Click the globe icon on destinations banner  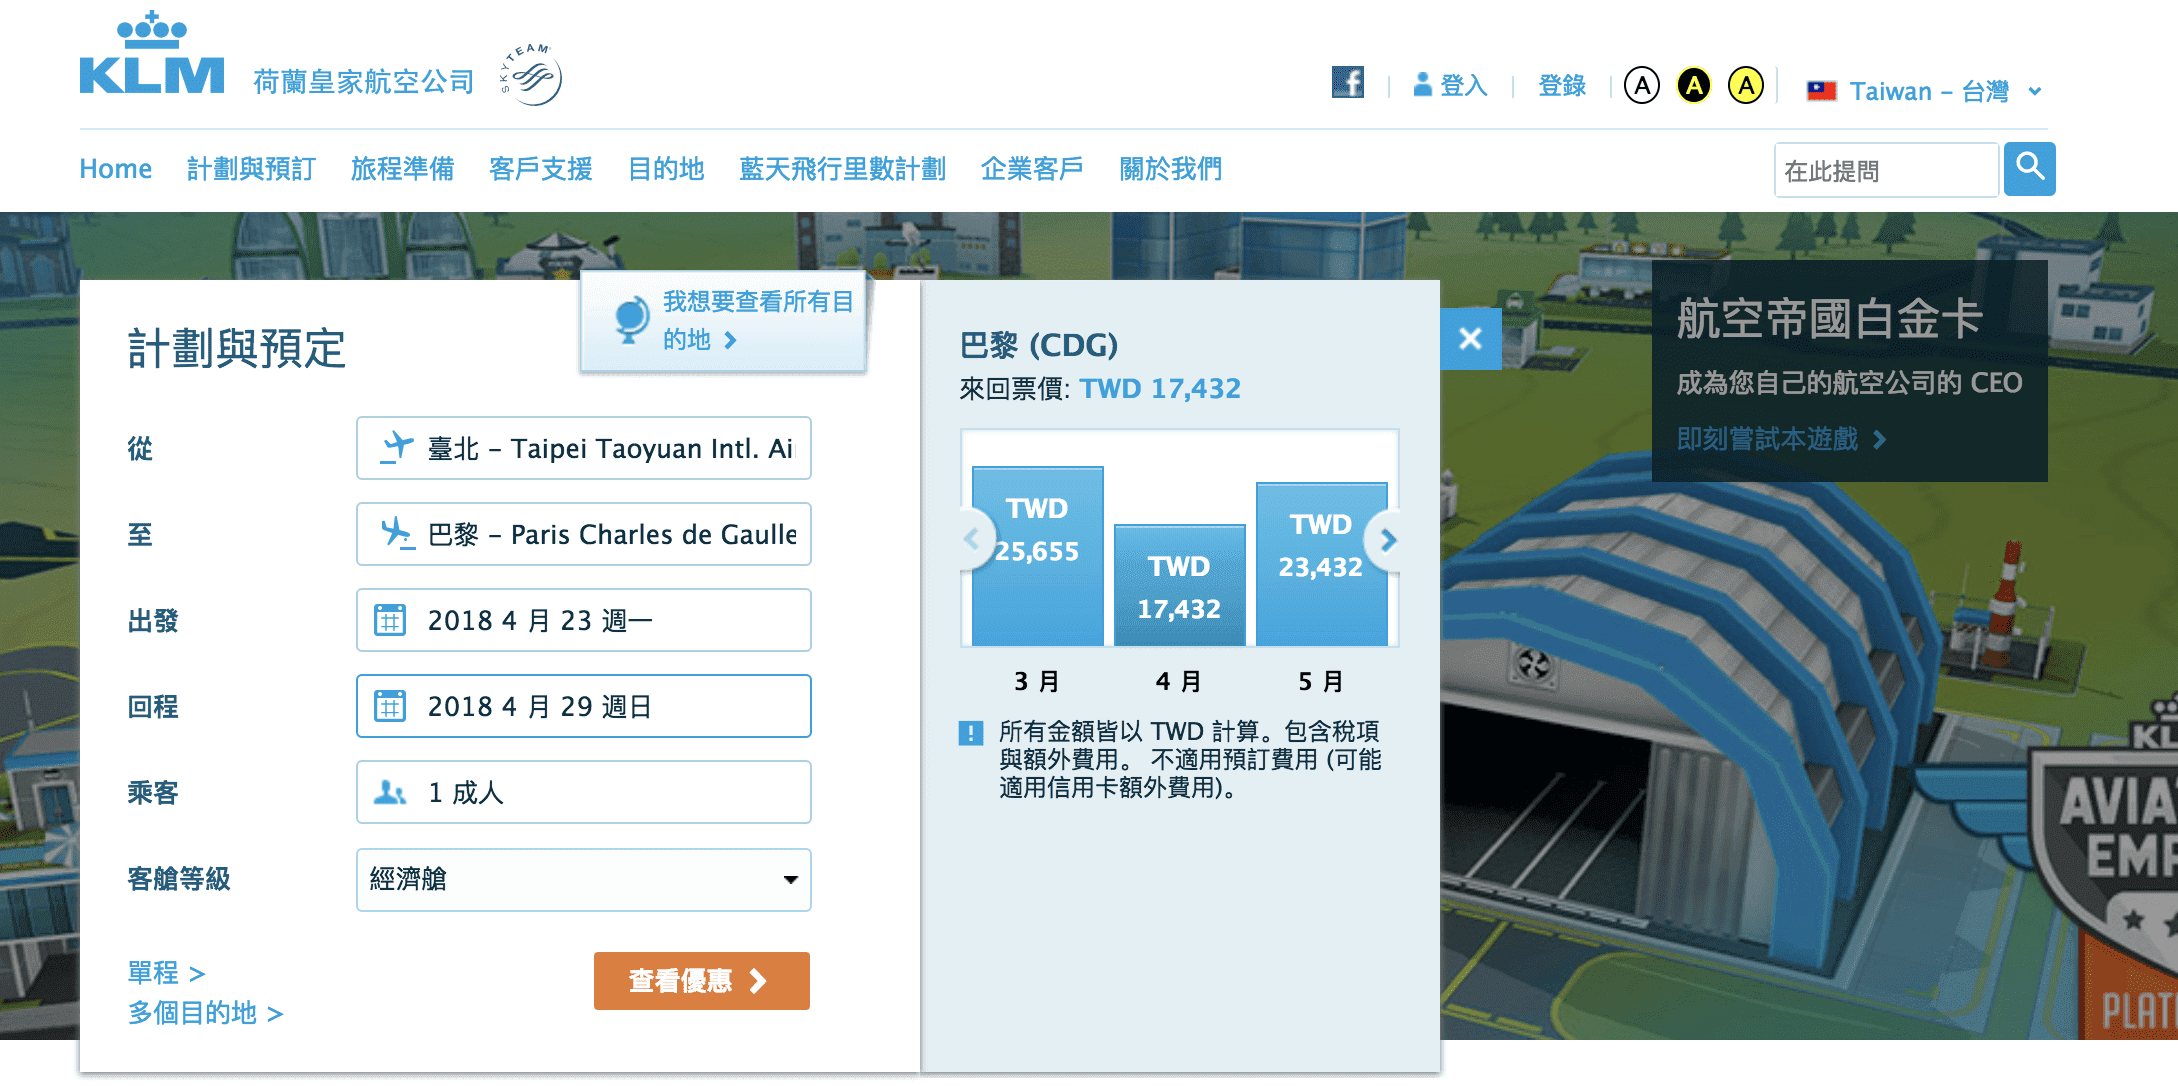632,320
